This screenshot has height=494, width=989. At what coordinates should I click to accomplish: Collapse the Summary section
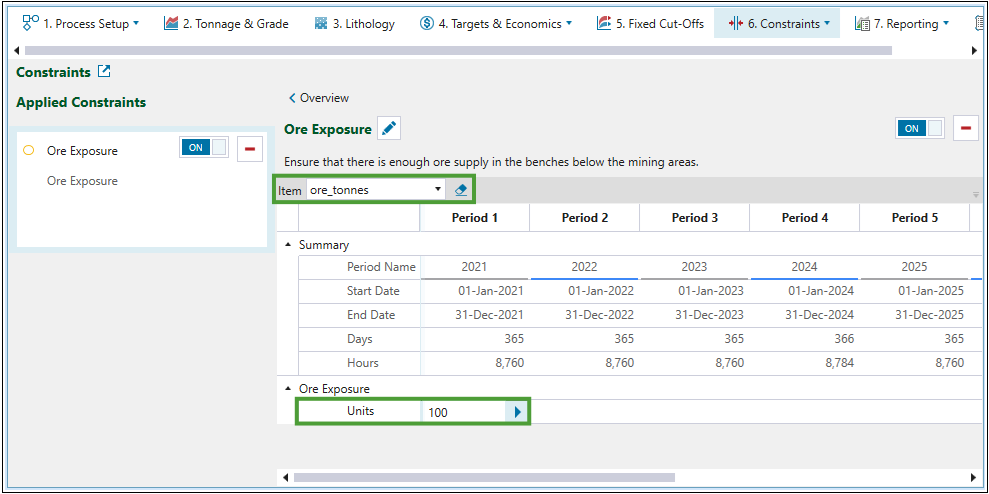[289, 245]
